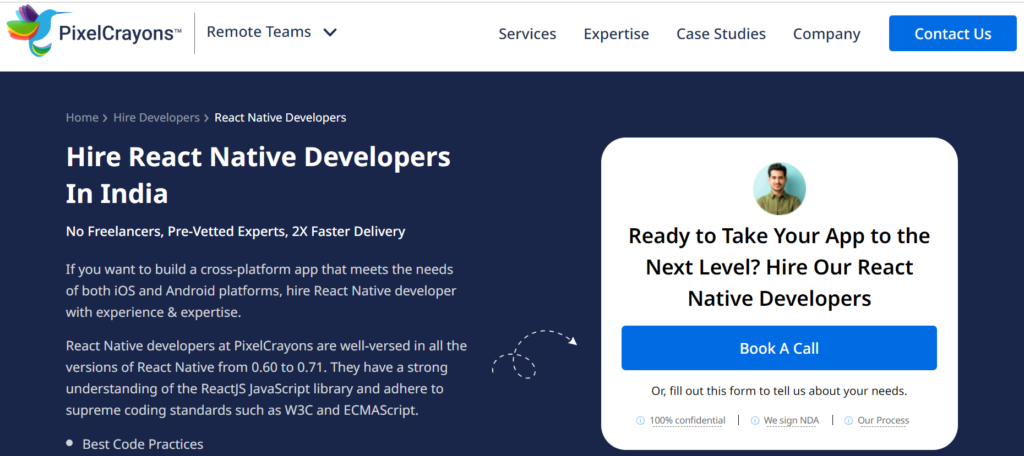Open the Services menu
Image resolution: width=1024 pixels, height=456 pixels.
(x=527, y=34)
